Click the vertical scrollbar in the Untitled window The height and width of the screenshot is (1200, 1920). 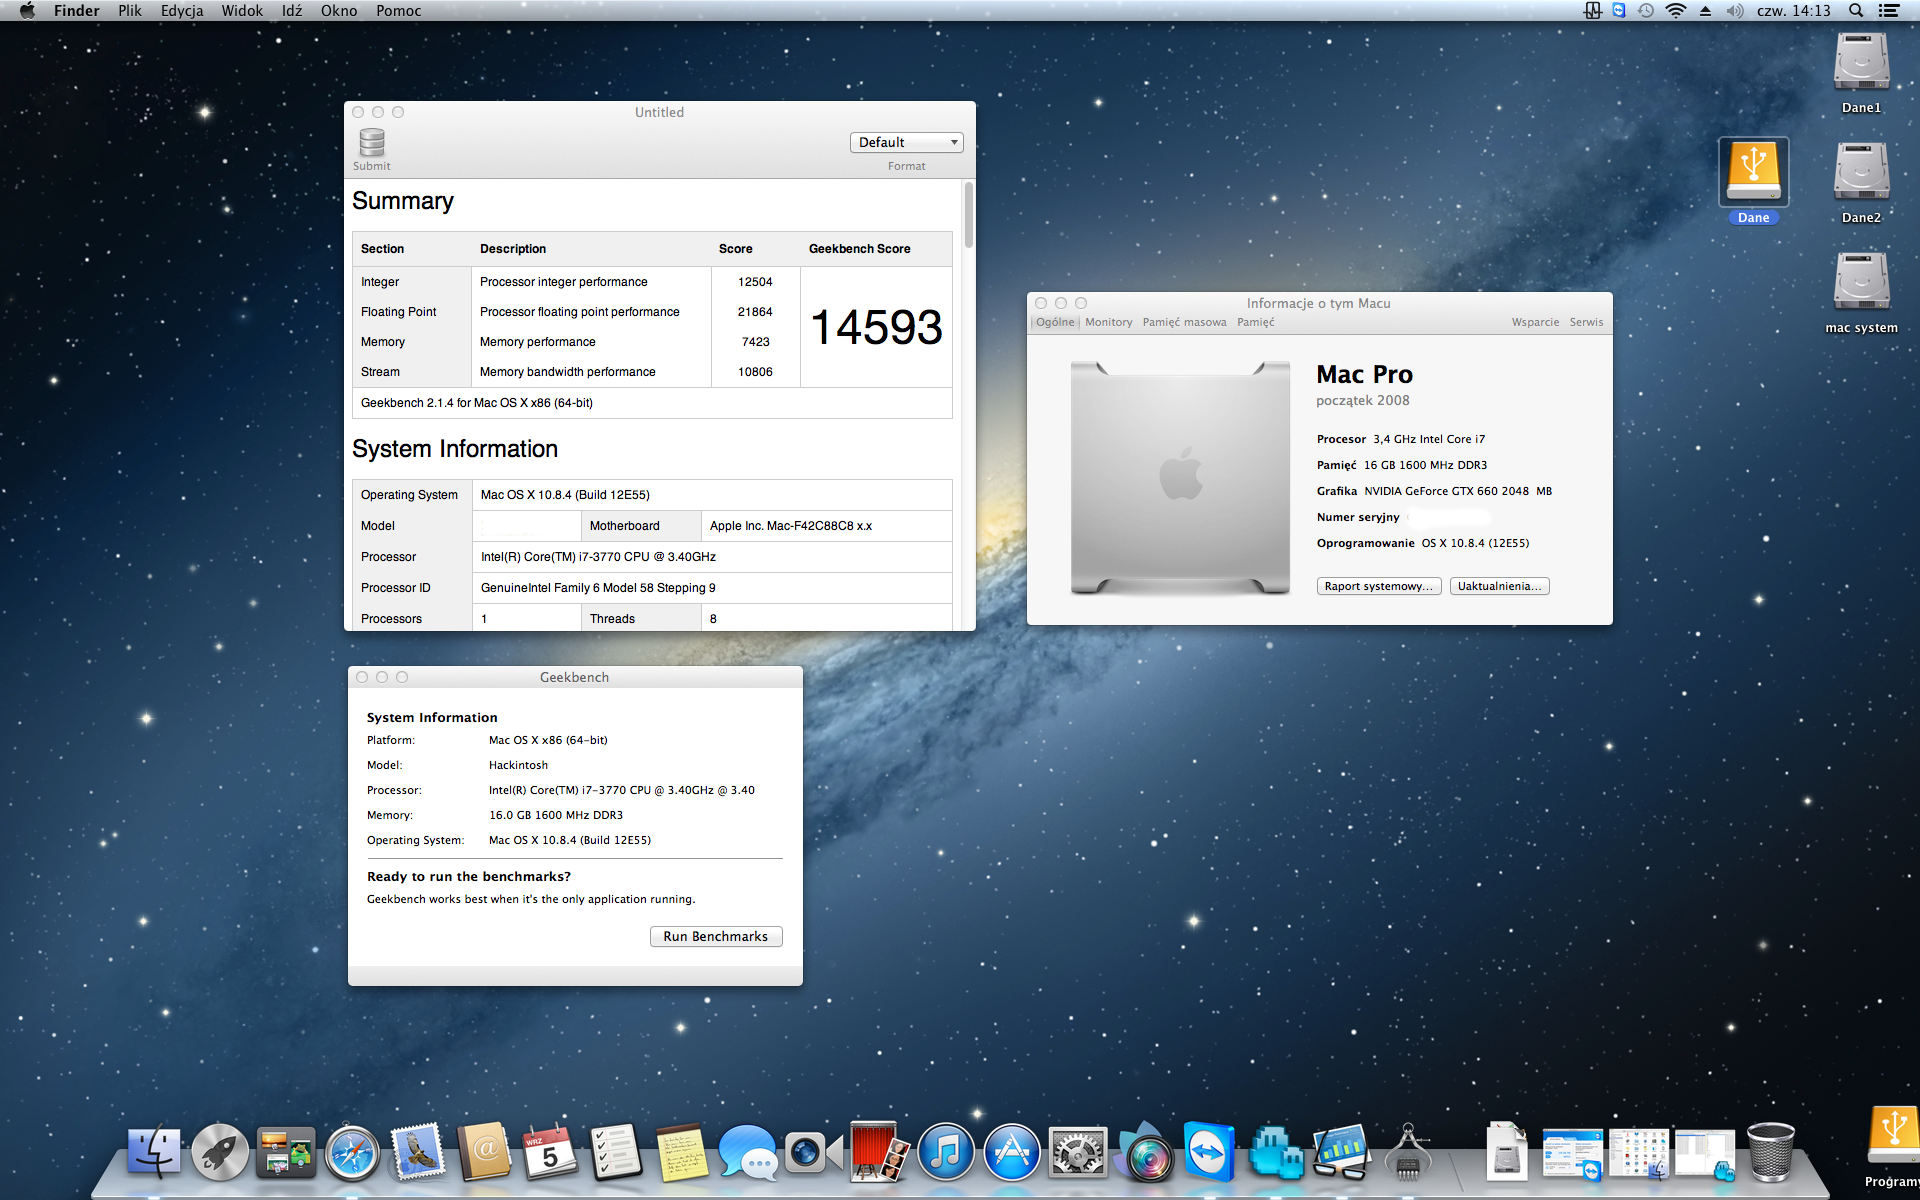(x=968, y=216)
